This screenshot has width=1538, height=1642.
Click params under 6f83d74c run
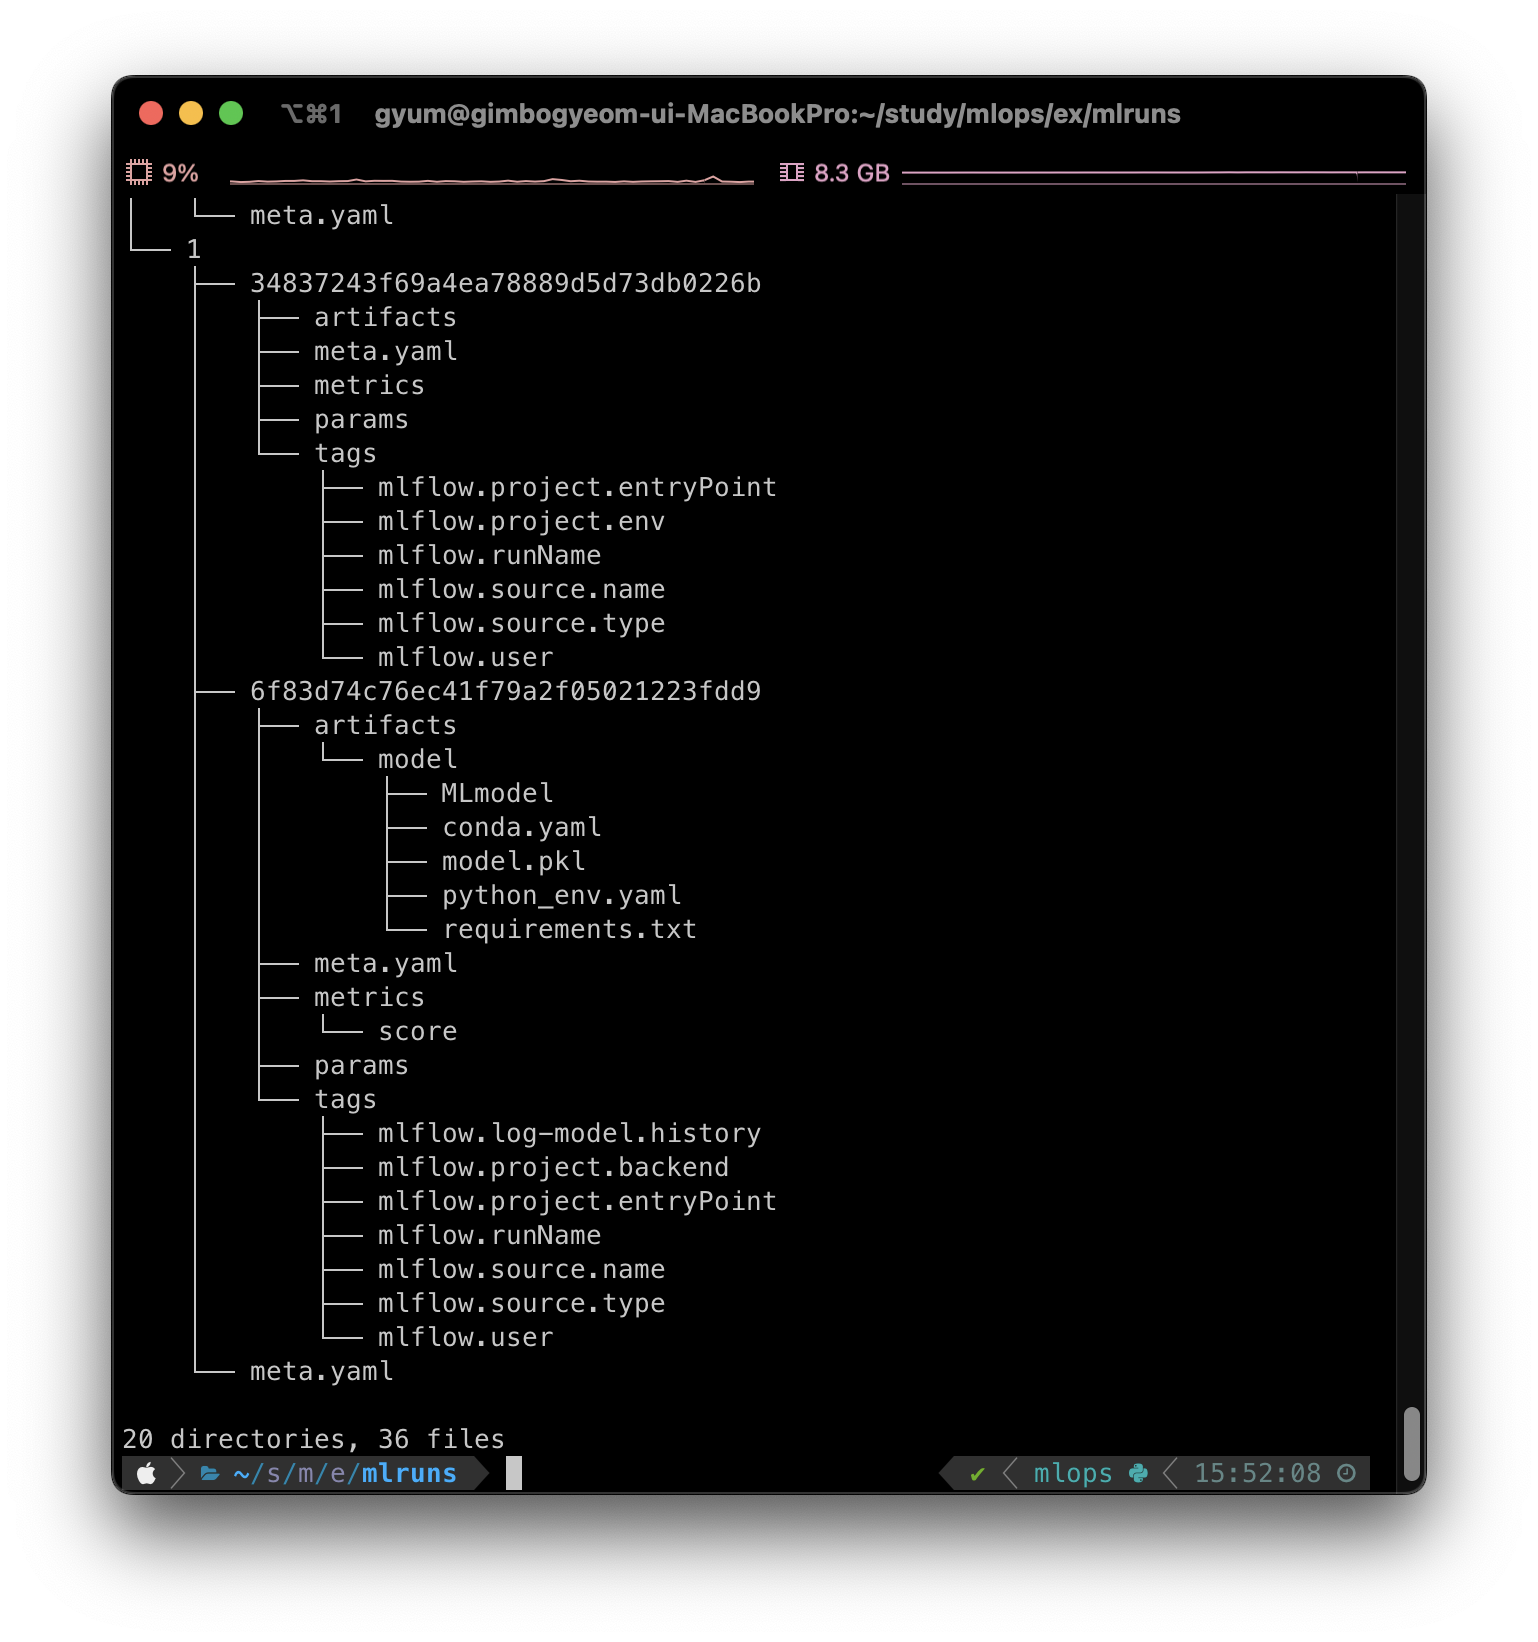(362, 1065)
